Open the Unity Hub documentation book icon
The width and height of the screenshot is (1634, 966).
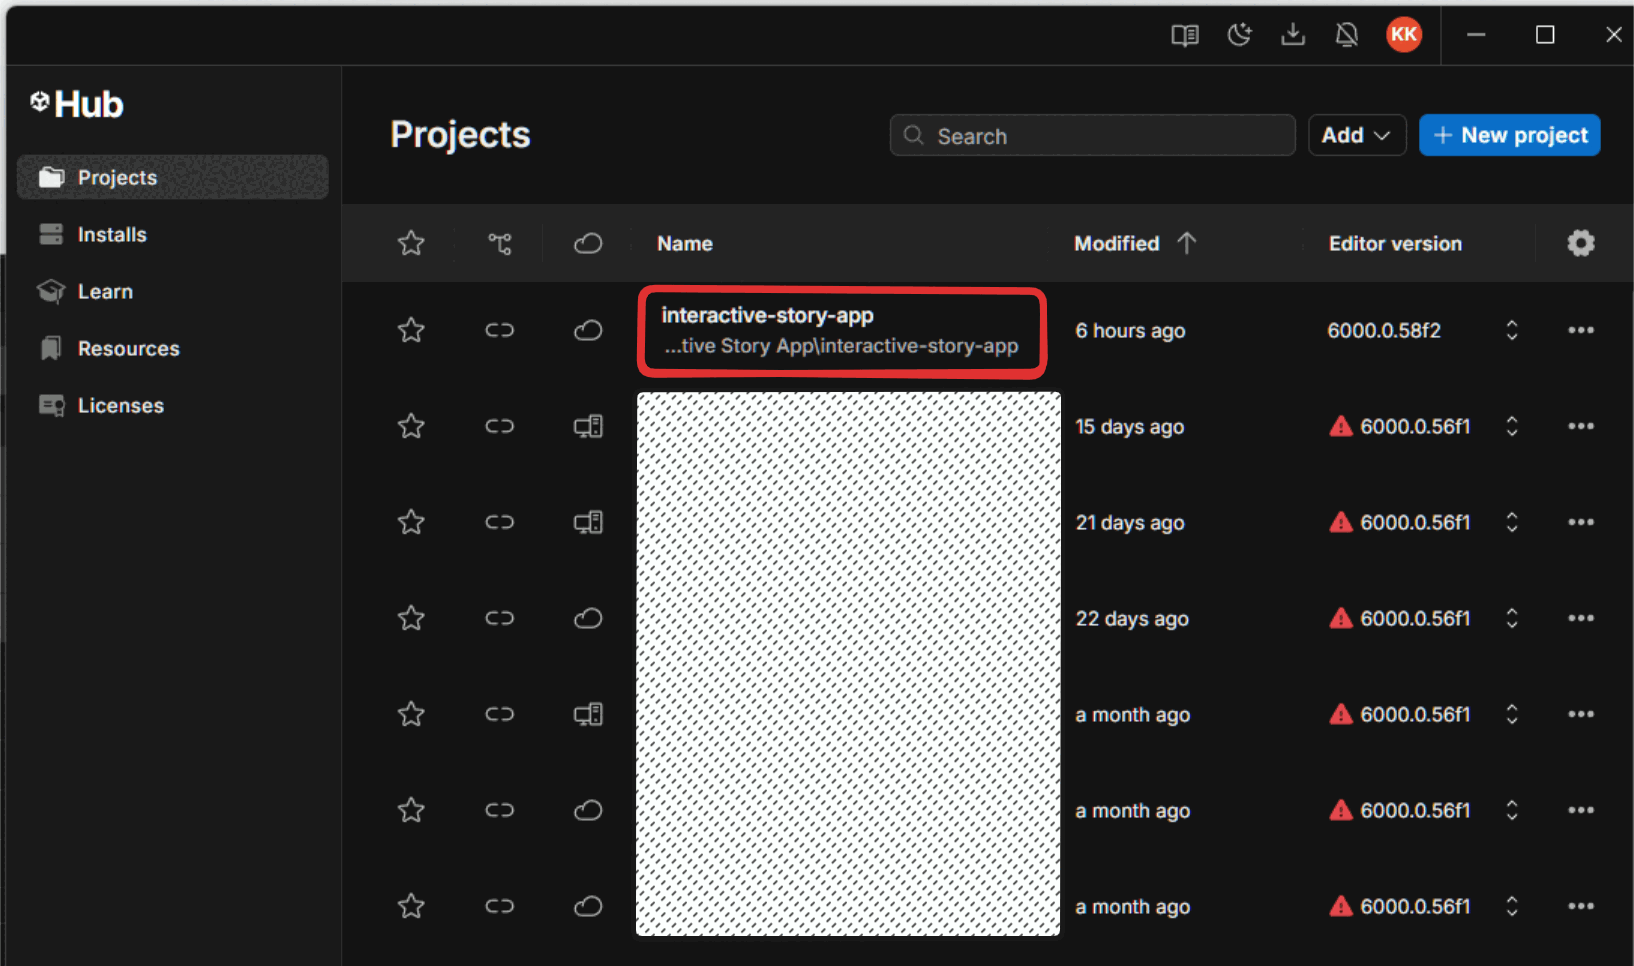pyautogui.click(x=1184, y=34)
